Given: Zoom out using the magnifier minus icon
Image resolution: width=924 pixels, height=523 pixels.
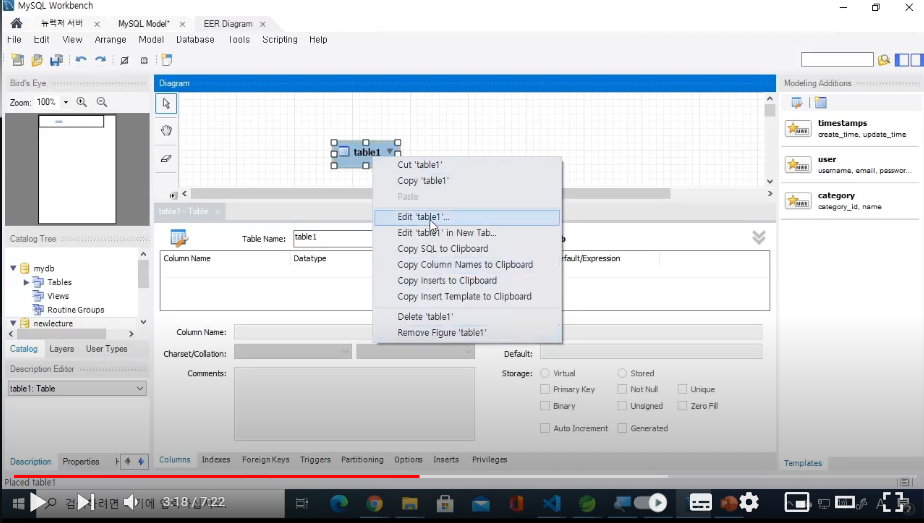Looking at the screenshot, I should coord(102,102).
